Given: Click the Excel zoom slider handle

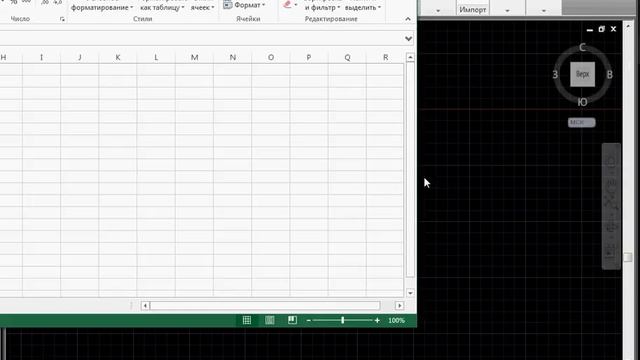Looking at the screenshot, I should 342,320.
